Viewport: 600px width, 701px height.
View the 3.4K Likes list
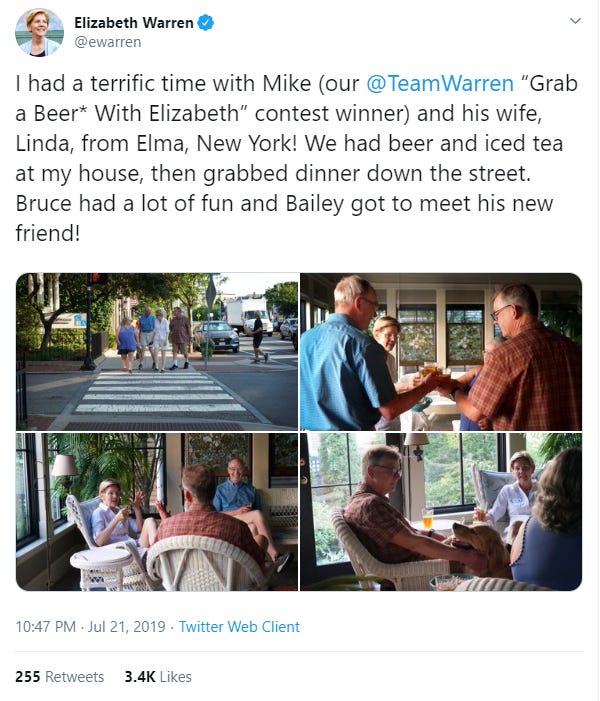158,677
